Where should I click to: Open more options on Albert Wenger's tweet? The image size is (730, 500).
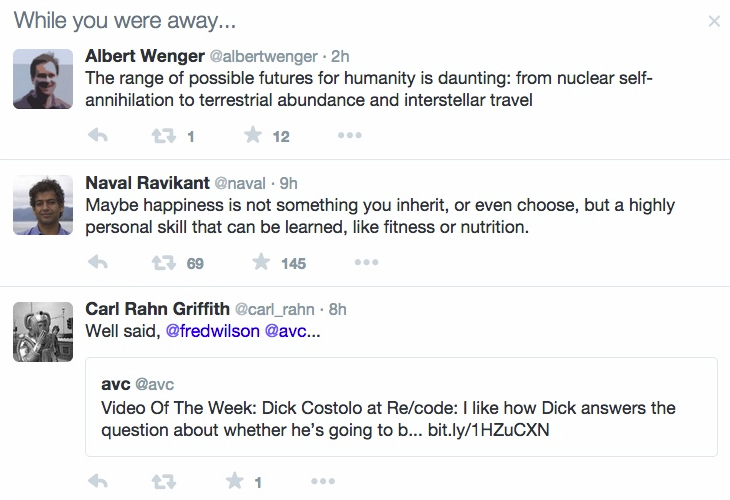(350, 135)
